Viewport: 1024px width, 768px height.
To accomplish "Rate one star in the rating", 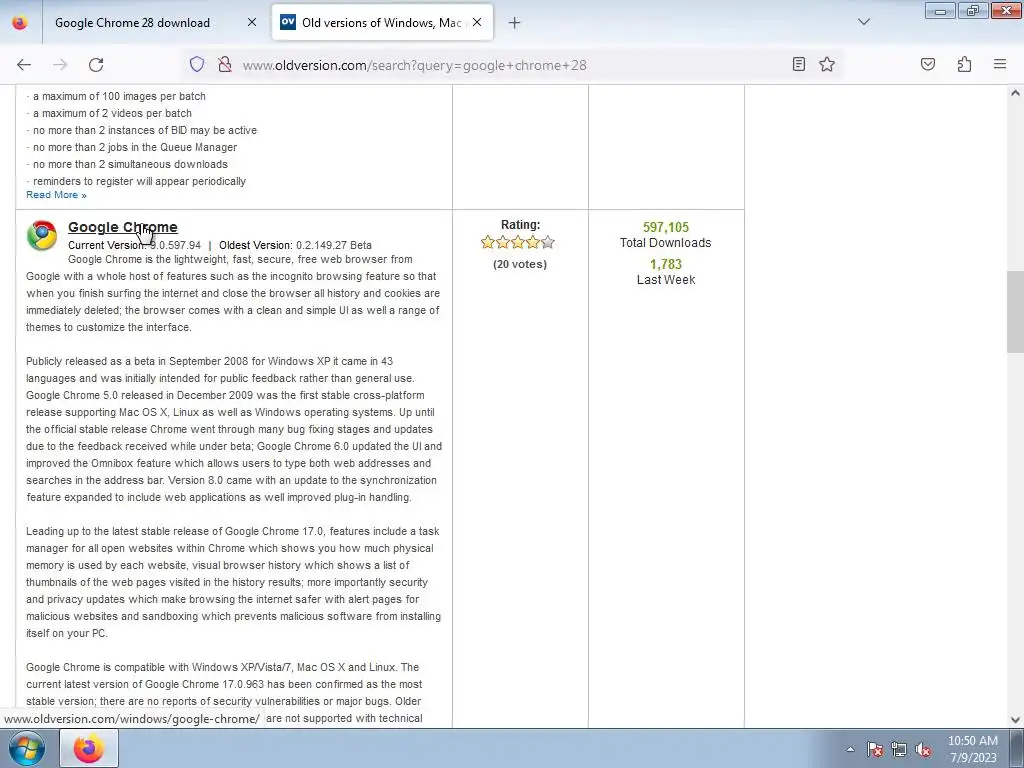I will [487, 242].
